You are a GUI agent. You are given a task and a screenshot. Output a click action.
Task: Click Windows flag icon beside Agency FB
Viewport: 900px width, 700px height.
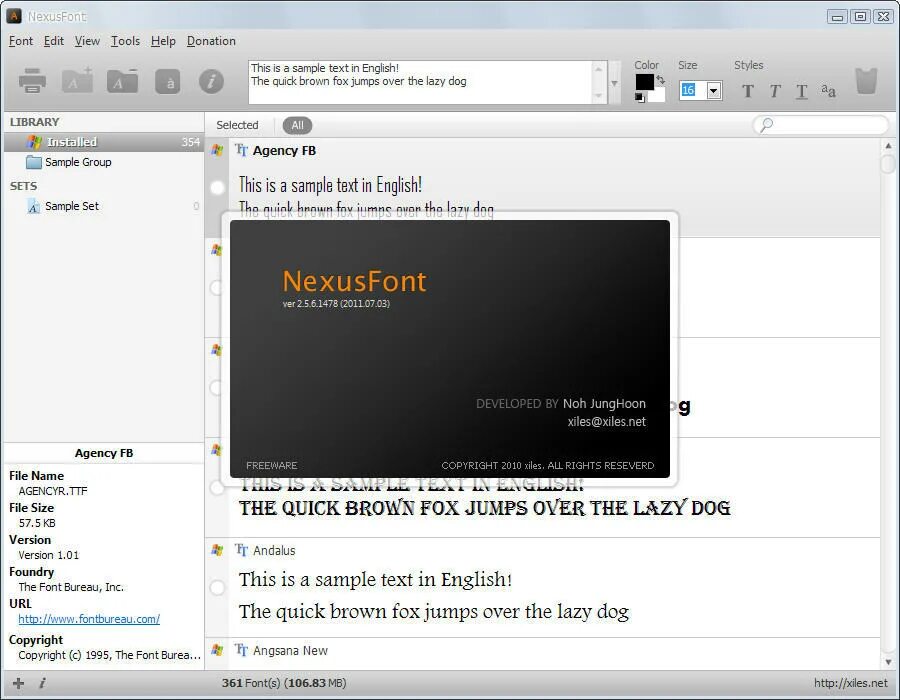click(217, 150)
